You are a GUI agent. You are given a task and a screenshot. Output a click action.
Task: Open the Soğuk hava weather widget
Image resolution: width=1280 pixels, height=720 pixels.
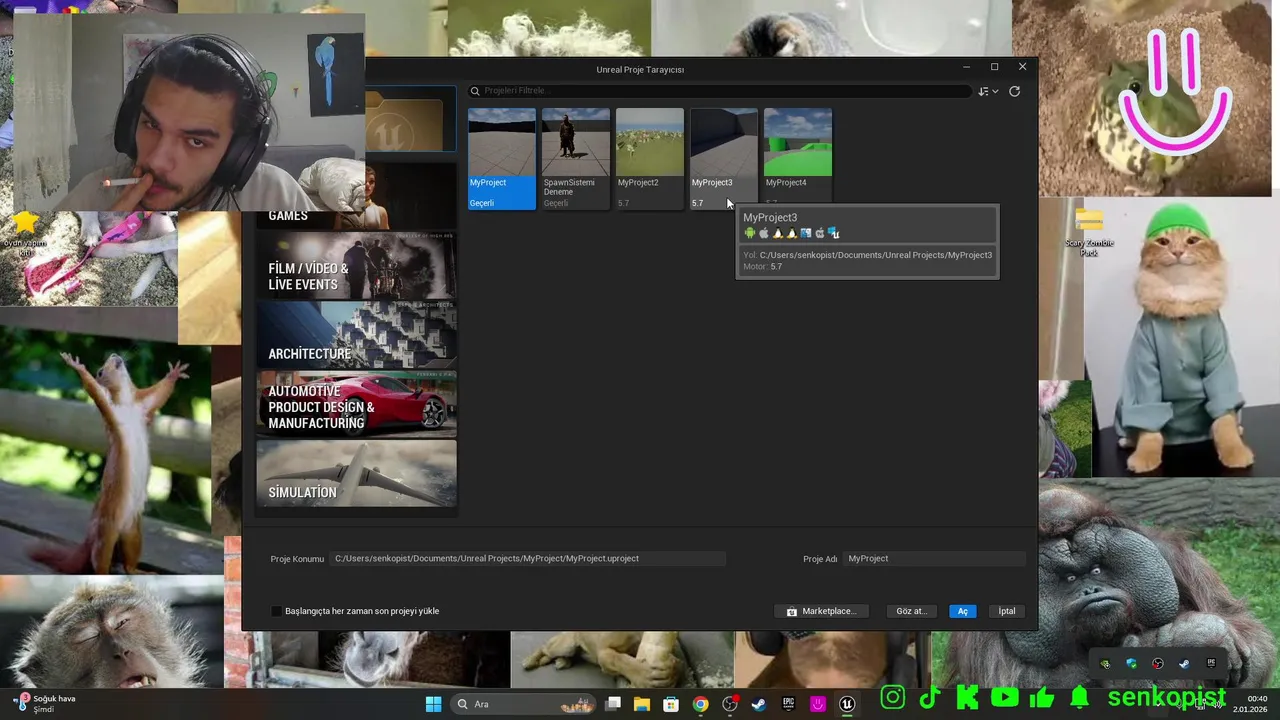point(45,704)
